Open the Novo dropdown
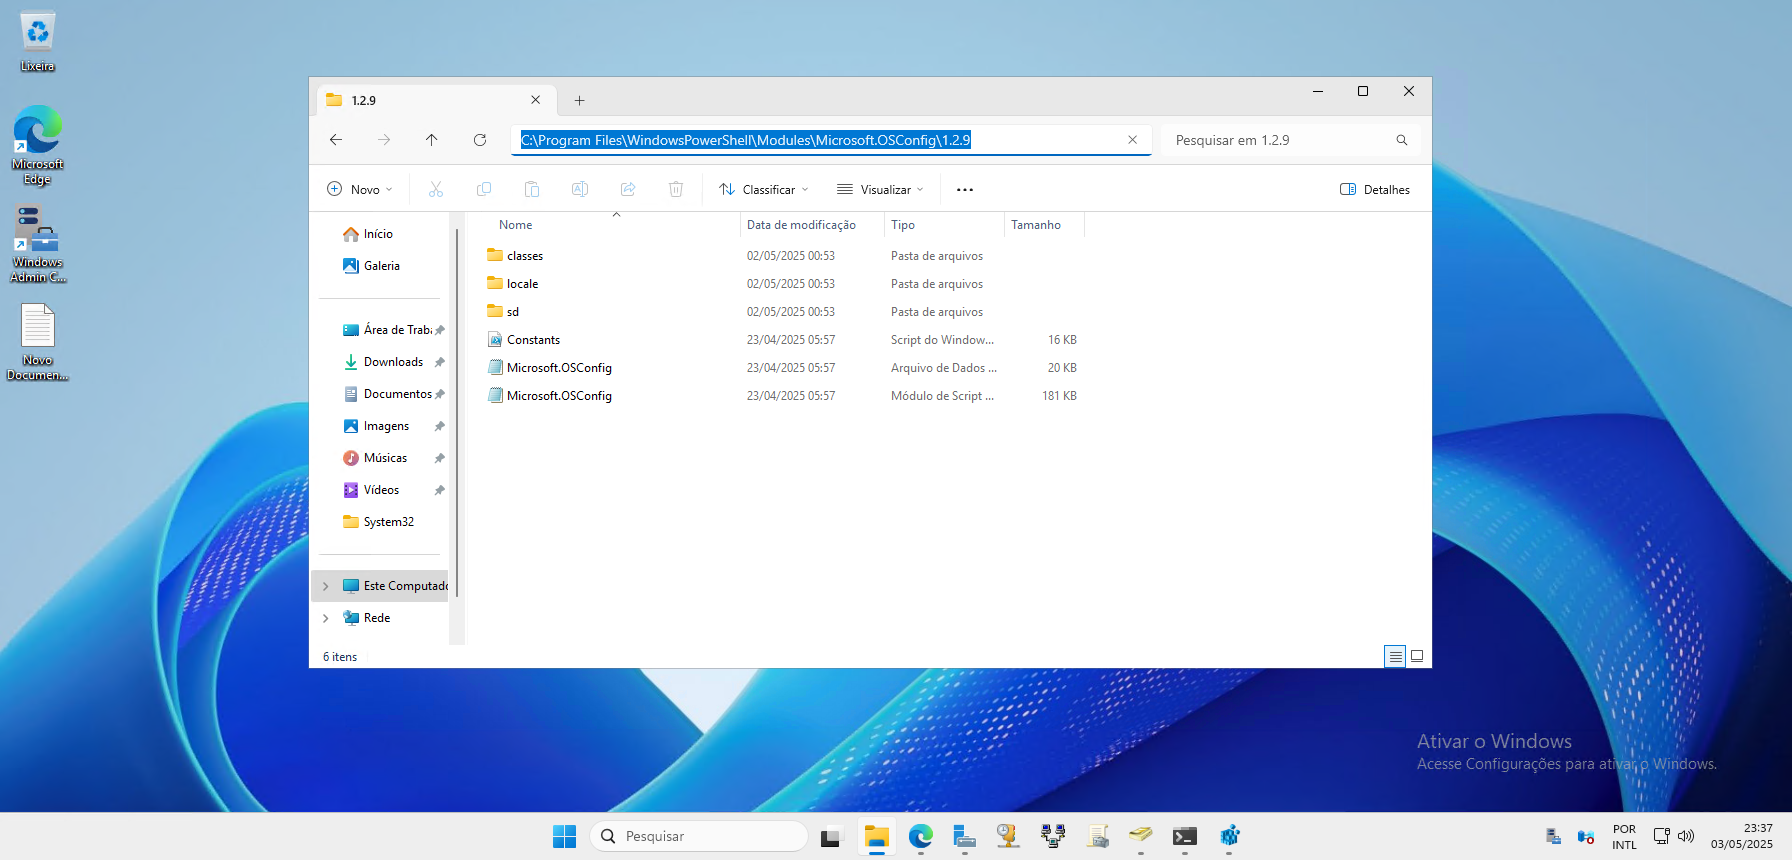 (x=360, y=189)
